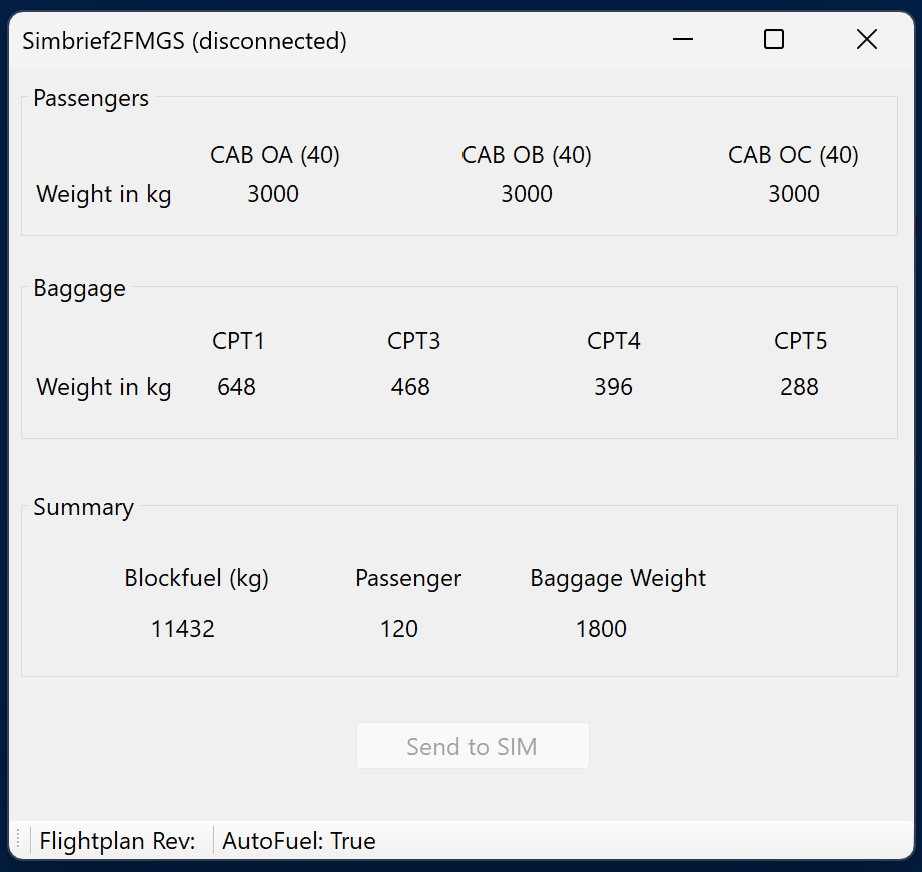922x872 pixels.
Task: Select the CAB OC weight value 3000
Action: [794, 194]
